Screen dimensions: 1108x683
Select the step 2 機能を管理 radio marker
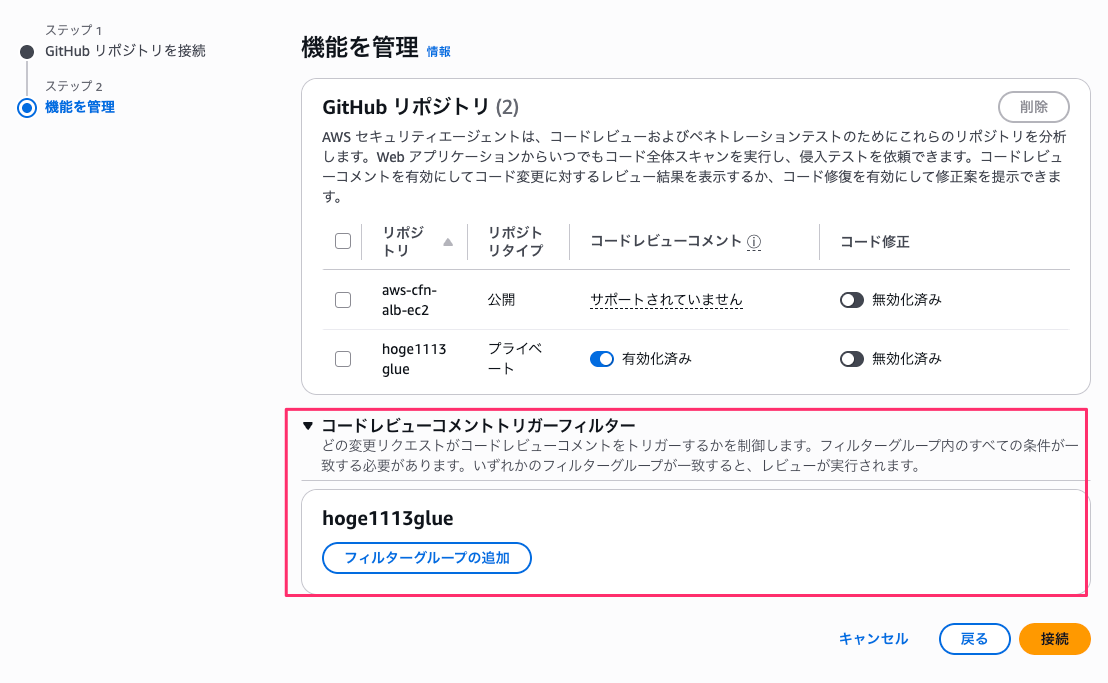coord(27,107)
